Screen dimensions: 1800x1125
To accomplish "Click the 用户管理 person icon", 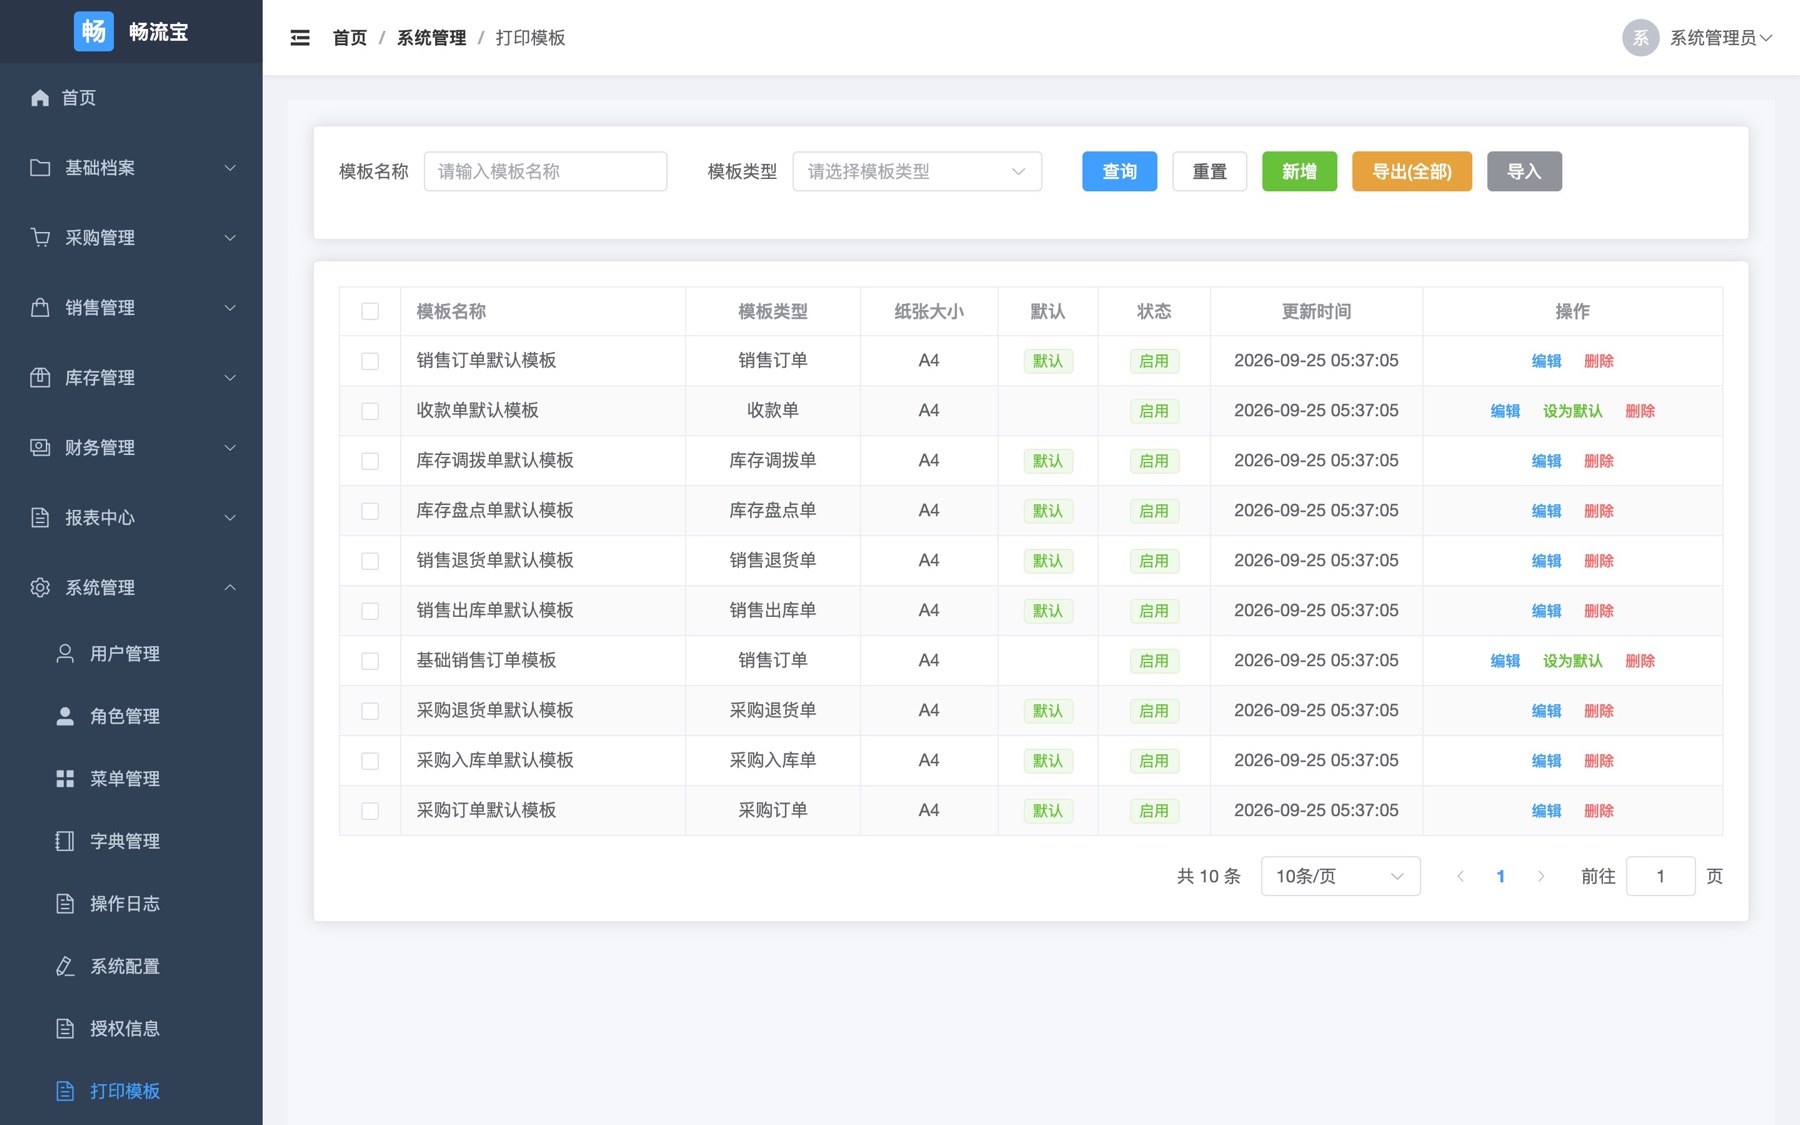I will click(x=65, y=653).
